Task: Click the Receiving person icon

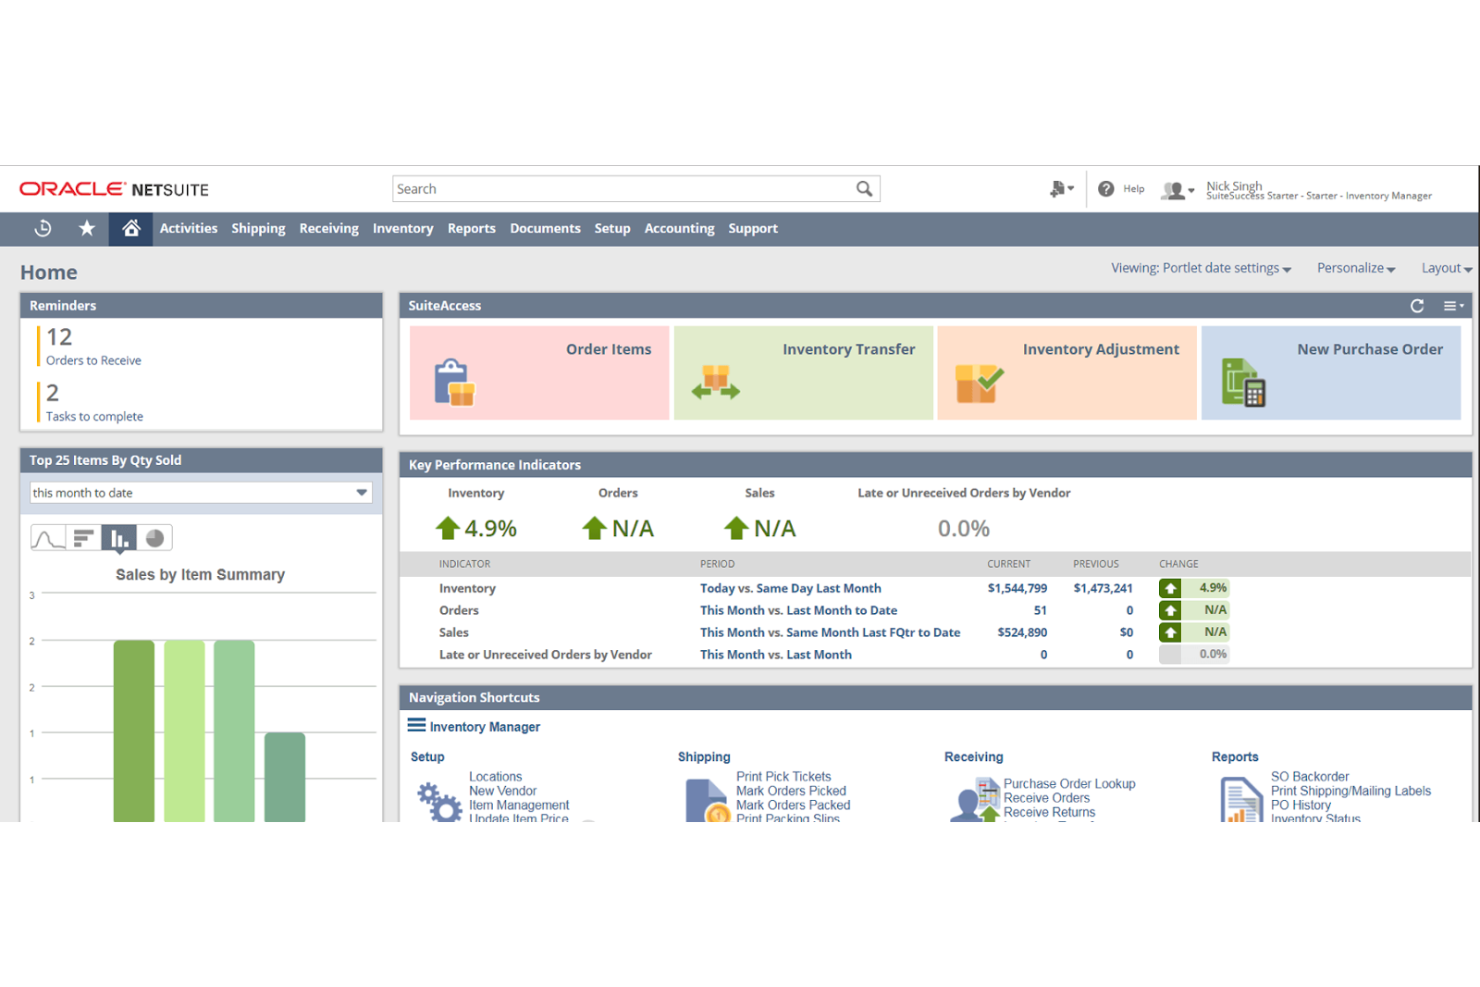Action: (x=975, y=800)
